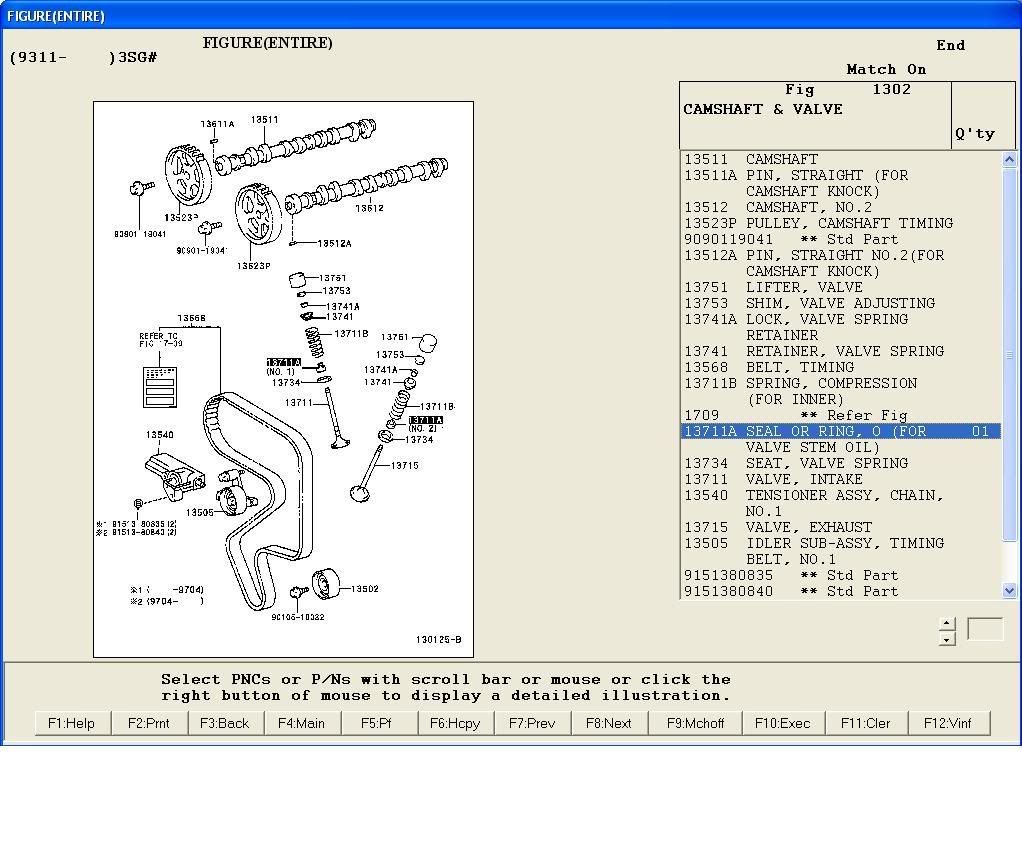Advance with the F8:Next button

609,723
